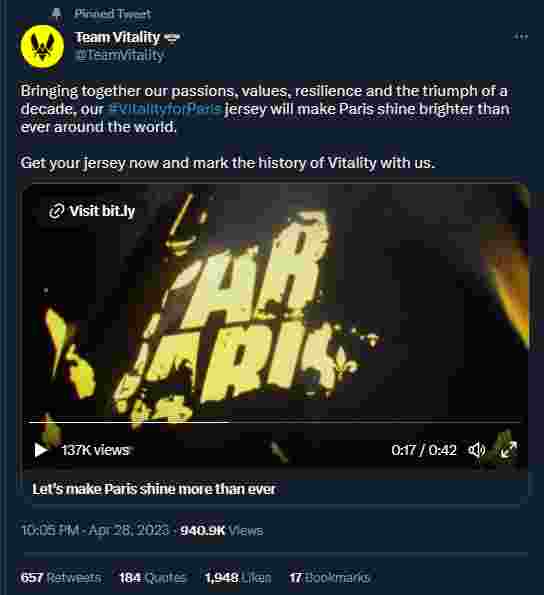
Task: Seek along the video progress bar
Action: click(x=274, y=422)
